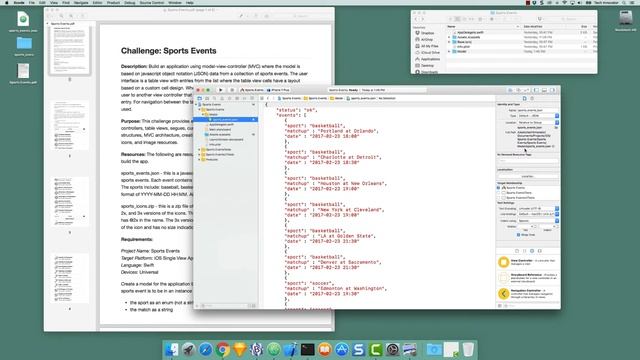Choose the file location via the folder icon in the inspector

click(x=556, y=128)
